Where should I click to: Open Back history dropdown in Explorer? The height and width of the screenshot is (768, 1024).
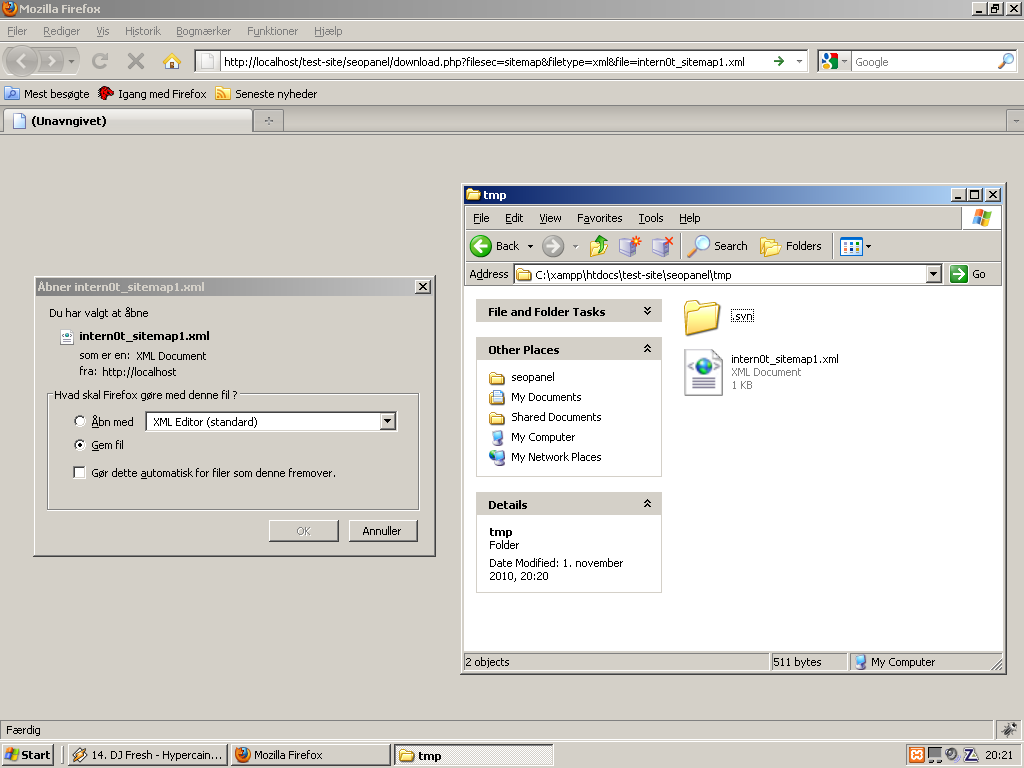click(530, 247)
